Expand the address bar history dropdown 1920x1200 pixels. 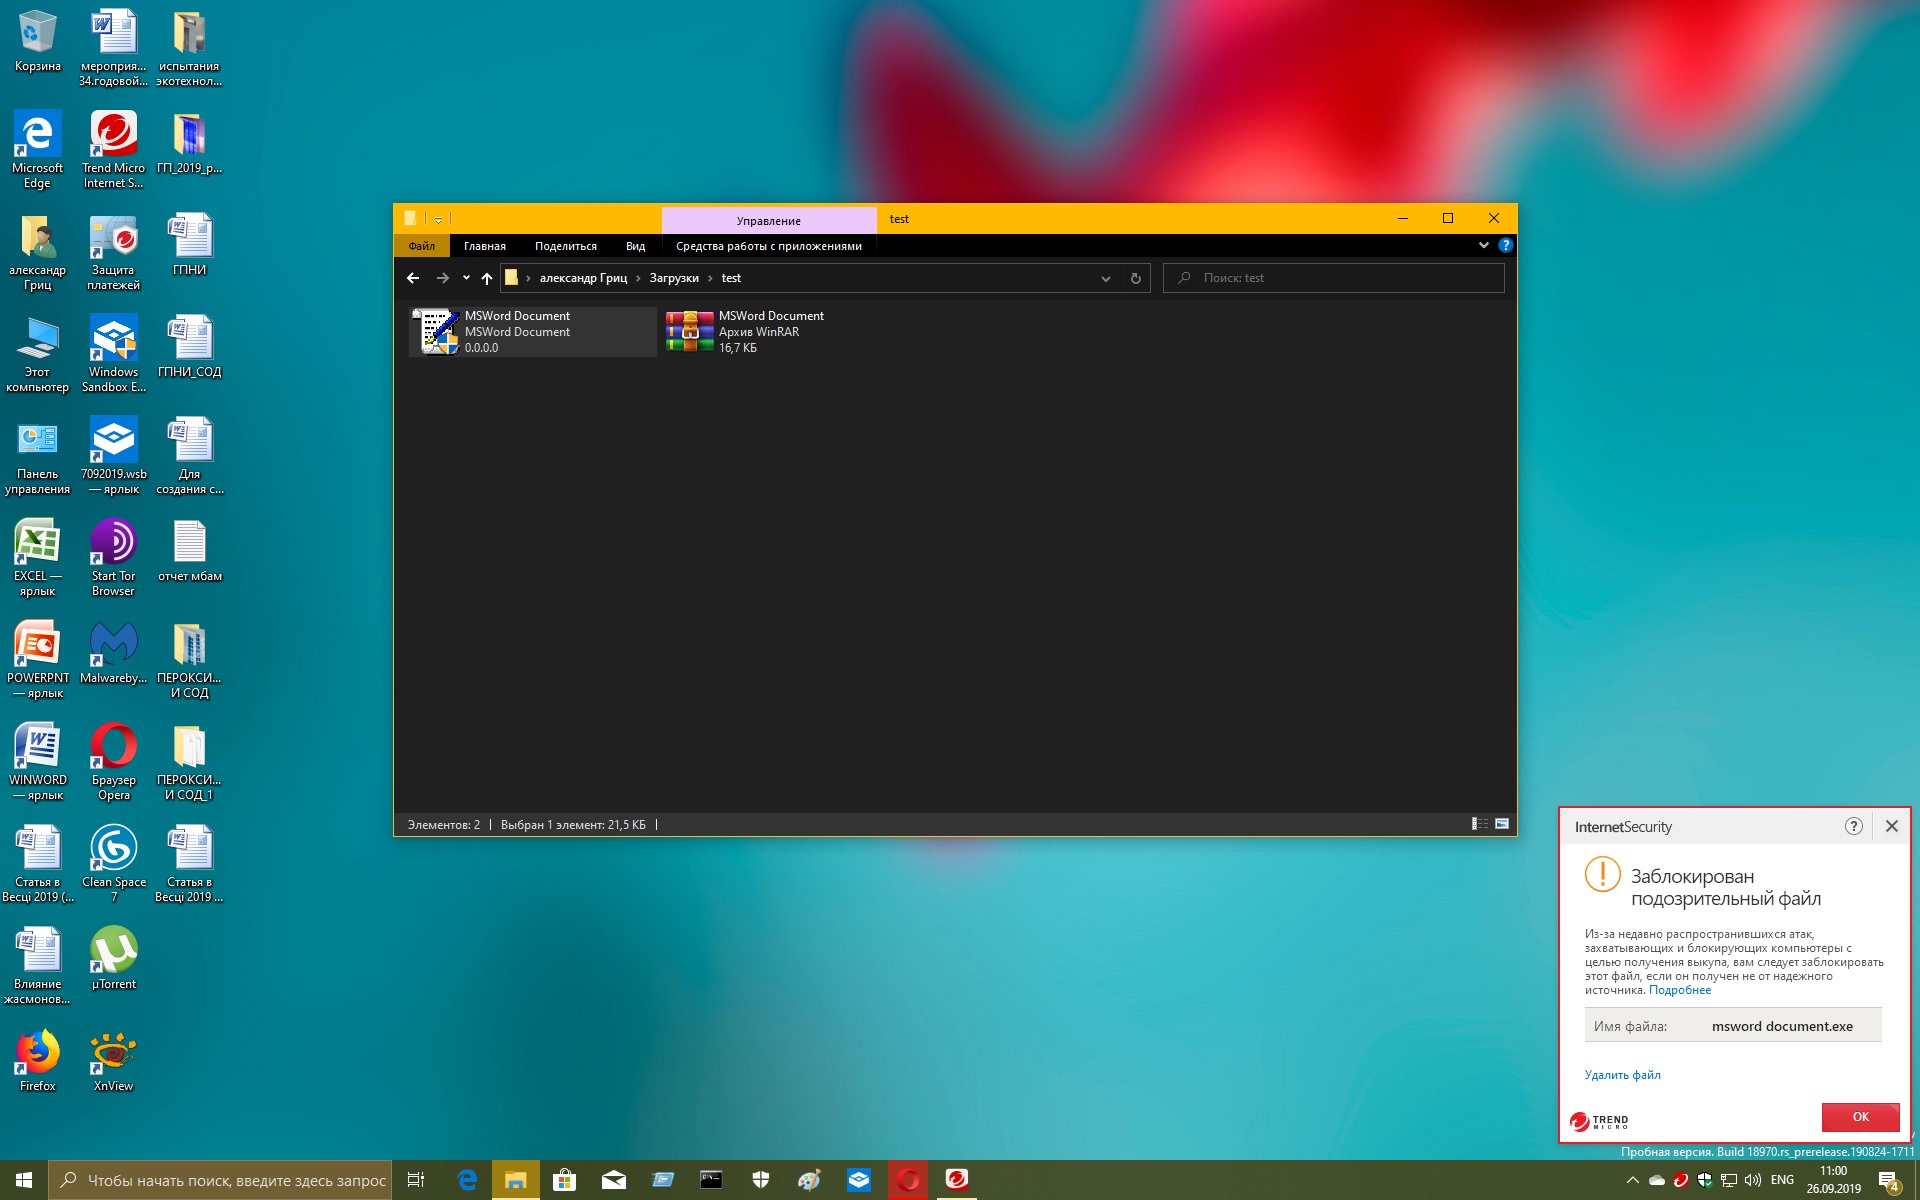1105,278
